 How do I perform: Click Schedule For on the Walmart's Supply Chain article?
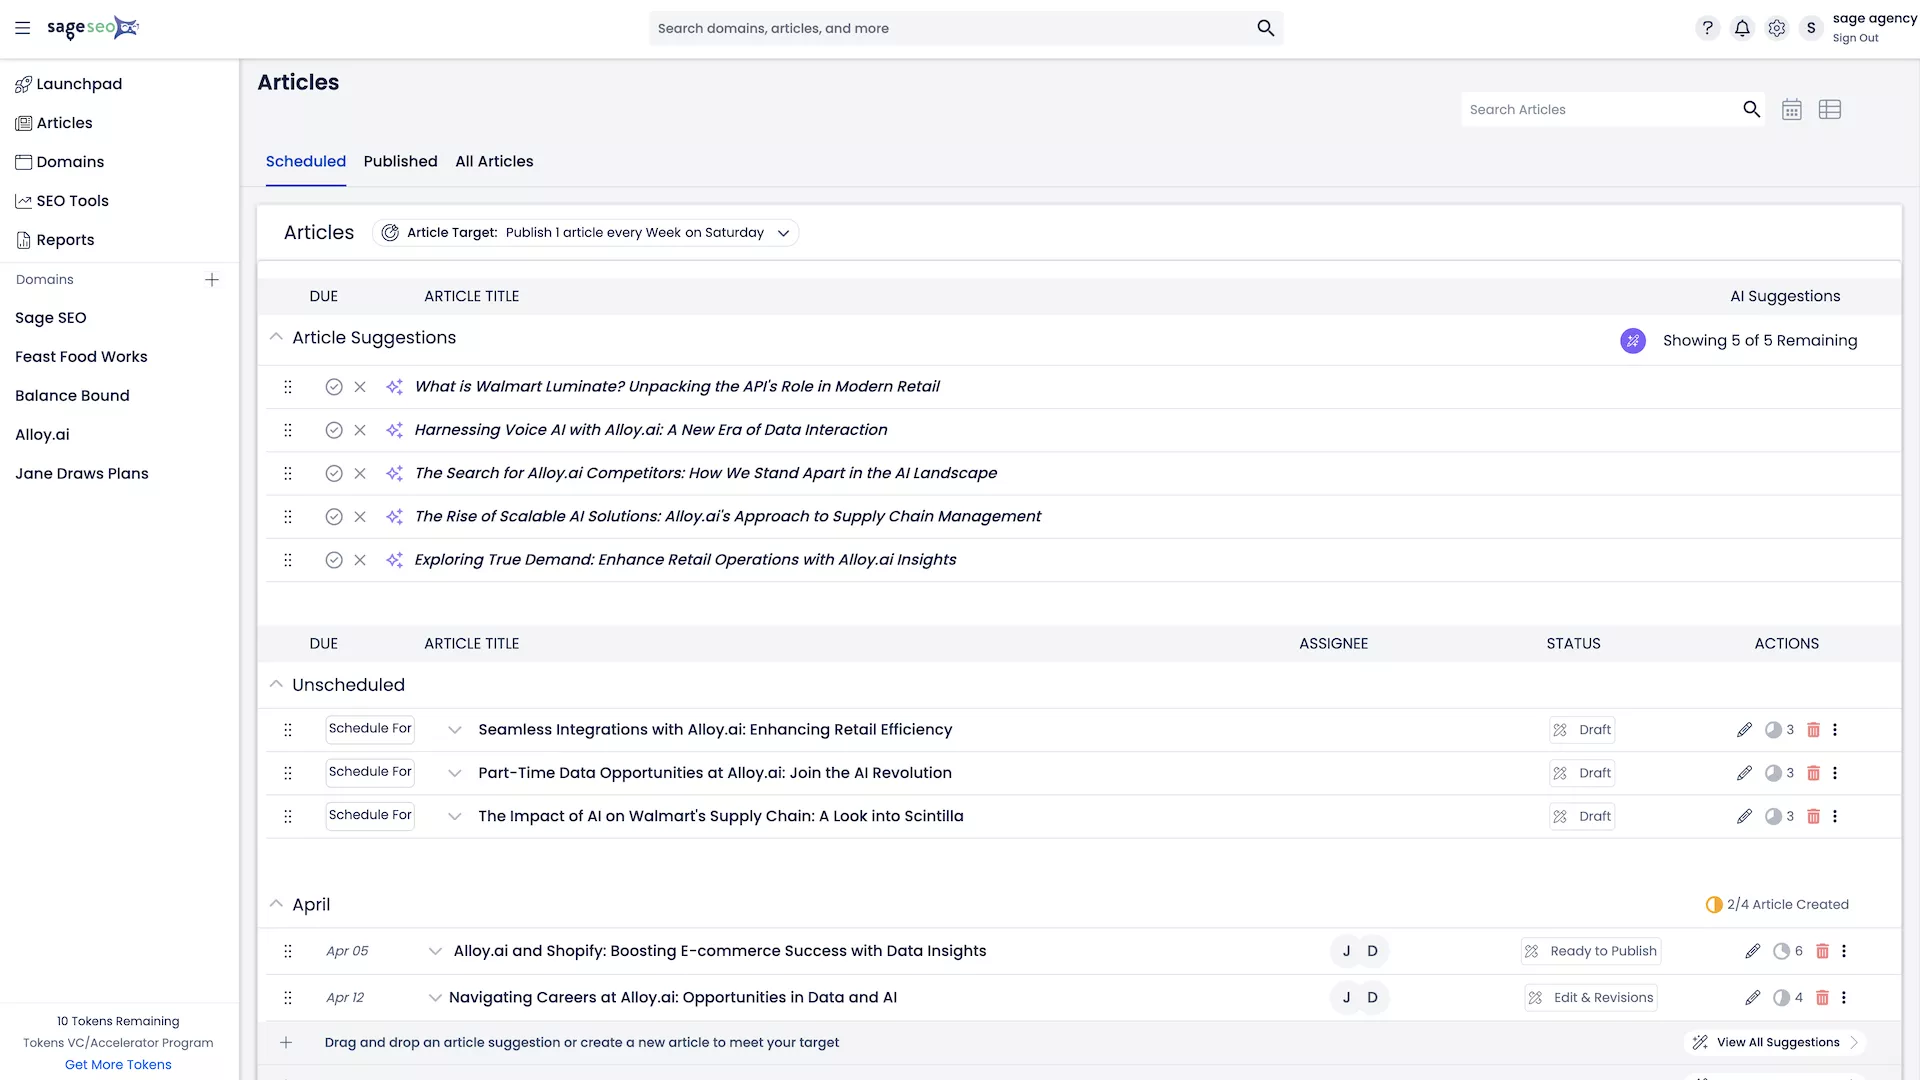click(x=370, y=816)
